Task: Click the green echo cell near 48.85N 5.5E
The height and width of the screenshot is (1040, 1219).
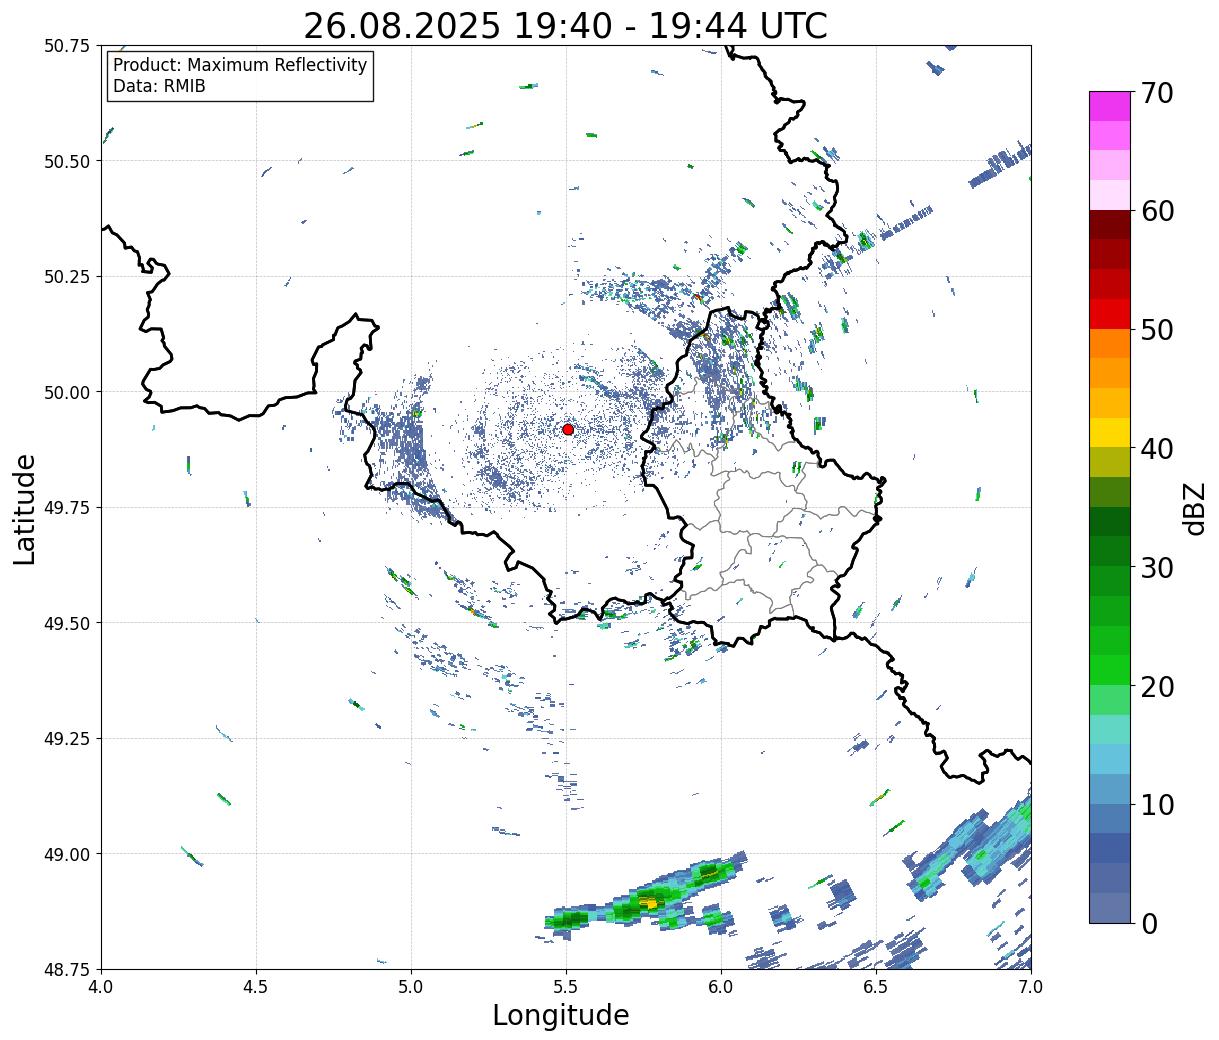Action: [x=571, y=919]
